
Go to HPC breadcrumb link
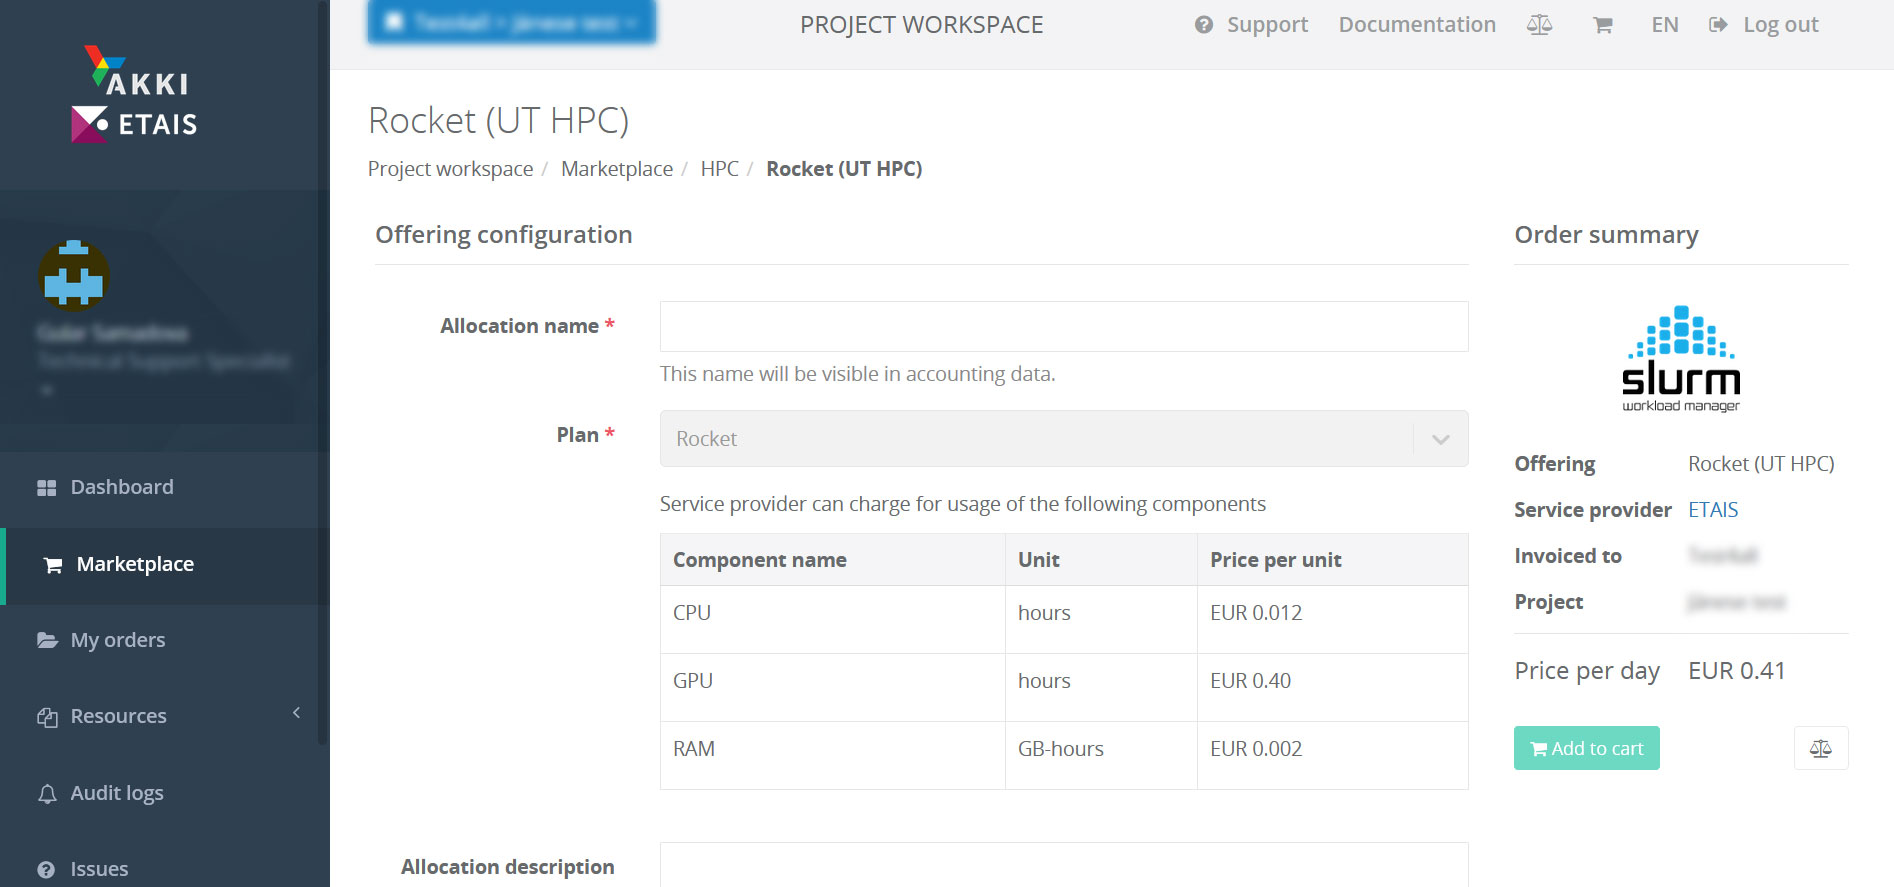pos(720,169)
